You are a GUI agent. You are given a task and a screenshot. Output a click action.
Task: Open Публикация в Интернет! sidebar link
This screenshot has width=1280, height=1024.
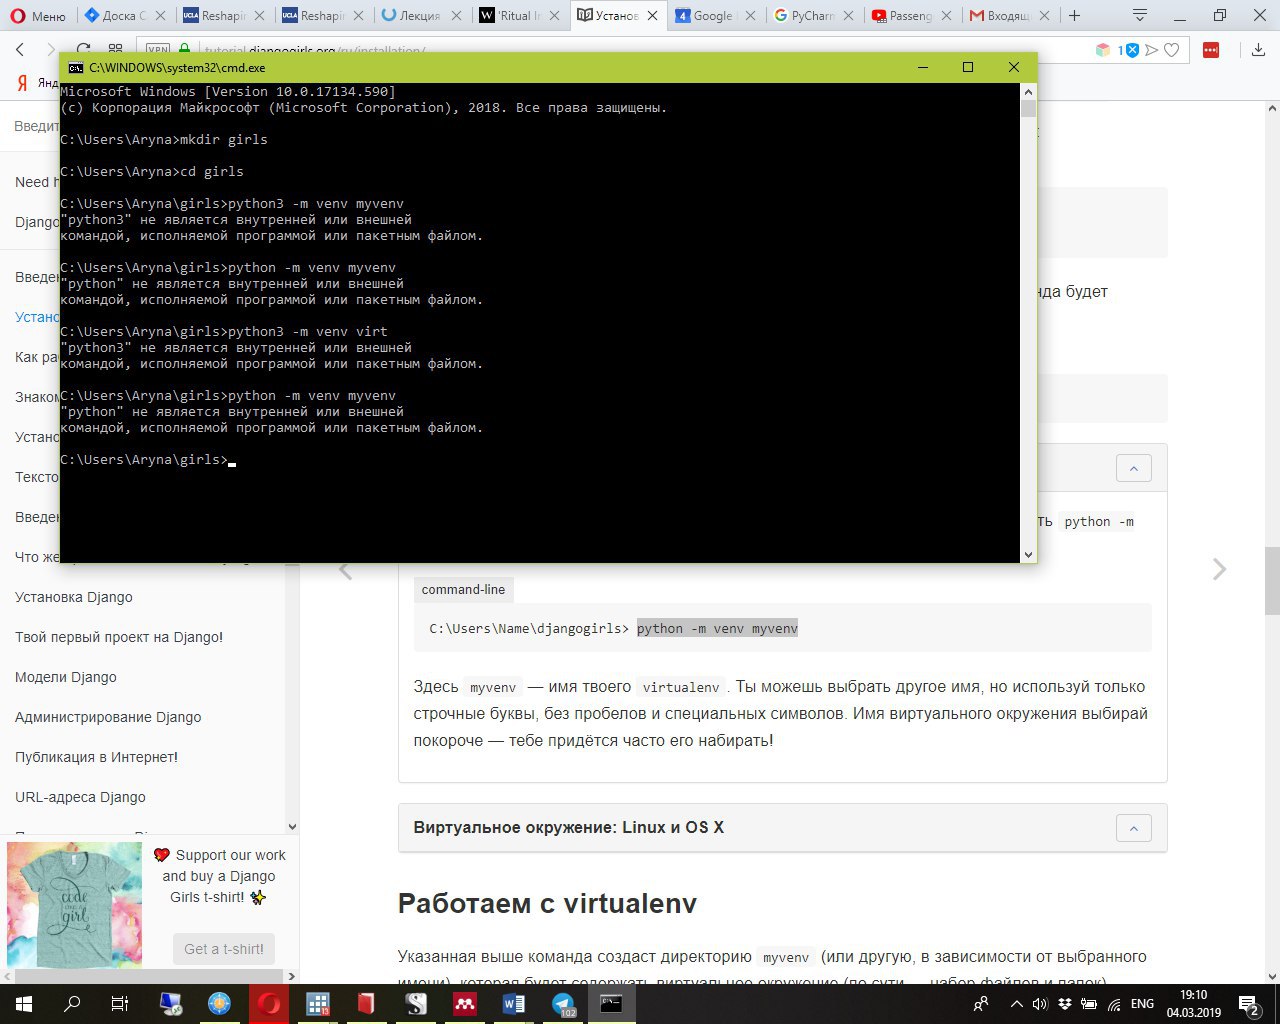[x=97, y=757]
